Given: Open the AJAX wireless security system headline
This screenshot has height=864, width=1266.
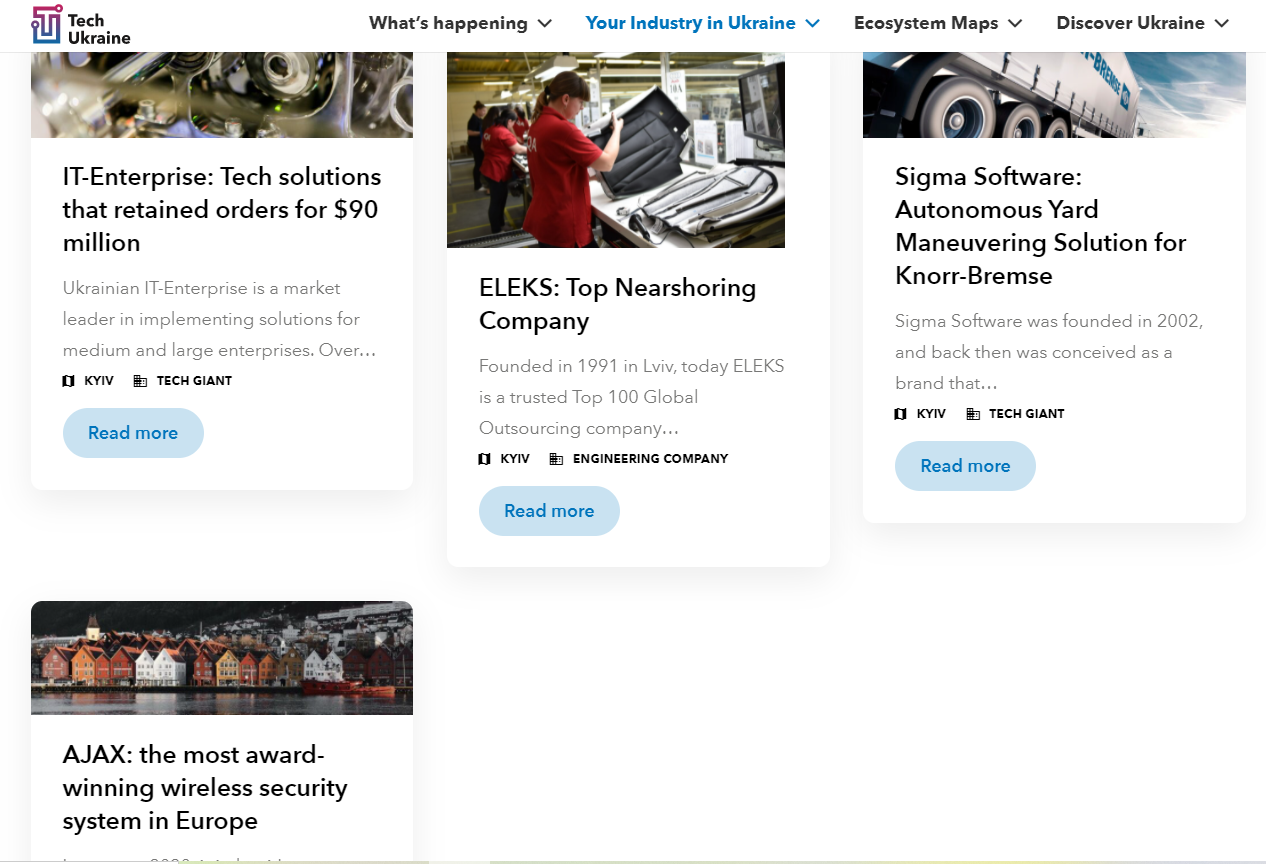Looking at the screenshot, I should (205, 787).
